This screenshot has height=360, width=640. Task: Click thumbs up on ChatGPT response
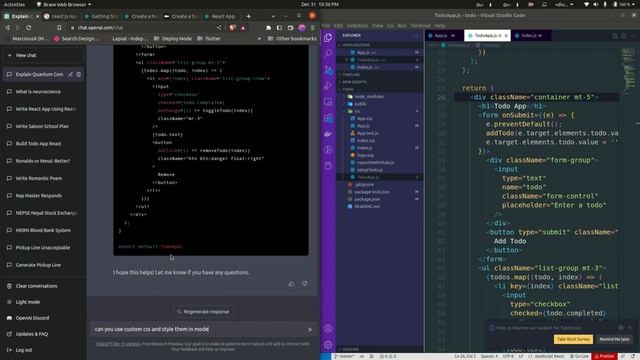point(291,284)
